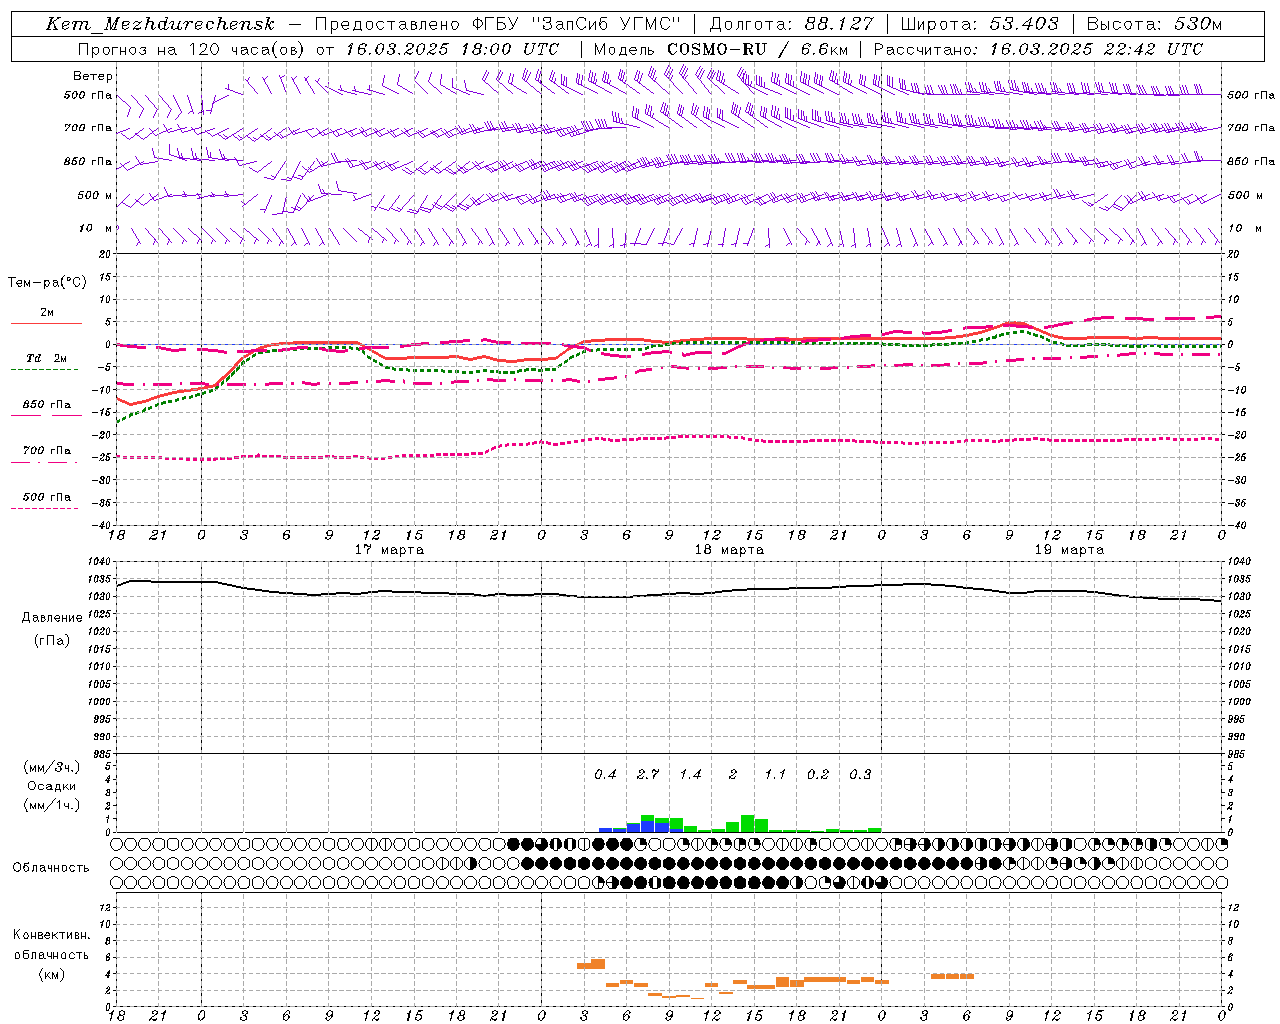Click the 'Осадки' precipitation label
Image resolution: width=1280 pixels, height=1024 pixels.
click(x=52, y=786)
